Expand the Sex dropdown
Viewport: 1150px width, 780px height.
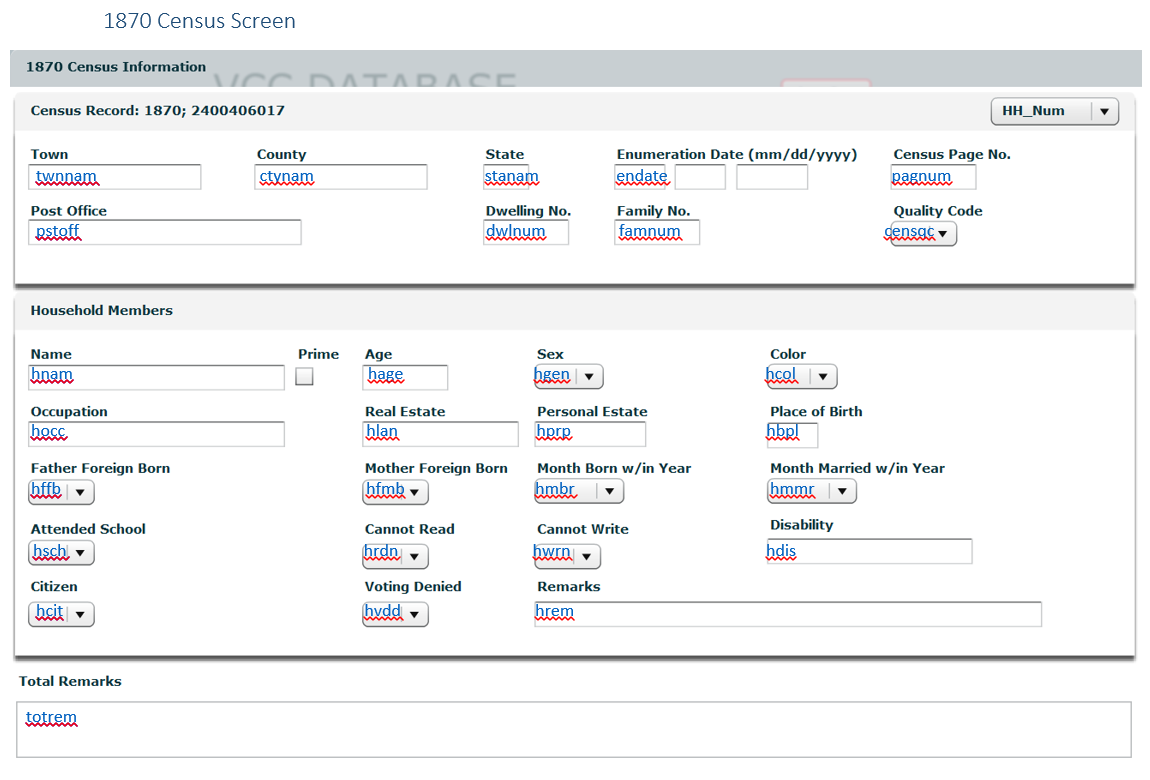(569, 377)
